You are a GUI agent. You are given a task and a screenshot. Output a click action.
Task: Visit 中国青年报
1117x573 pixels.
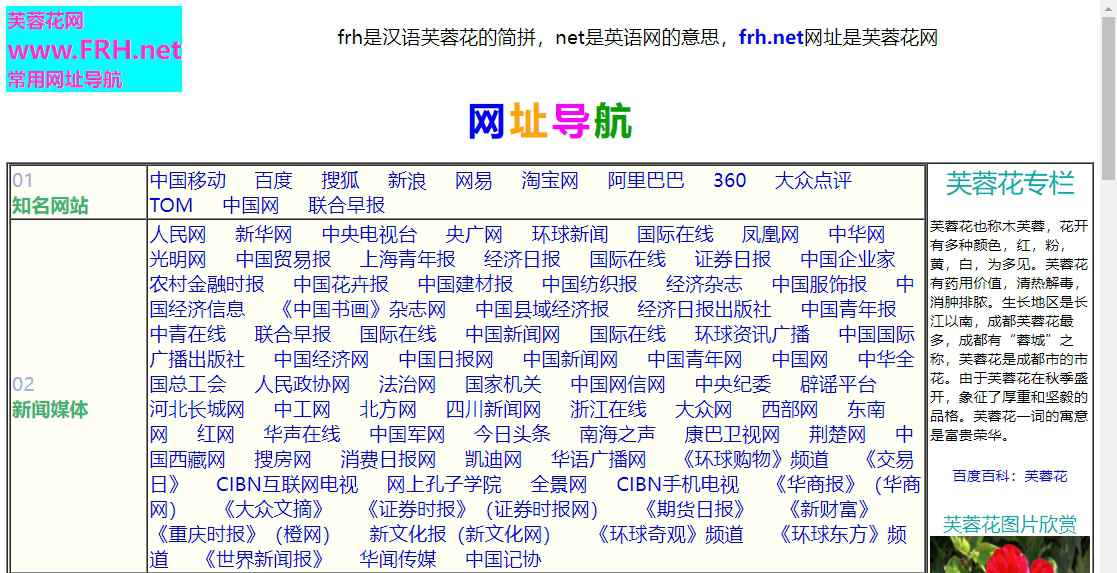click(848, 309)
